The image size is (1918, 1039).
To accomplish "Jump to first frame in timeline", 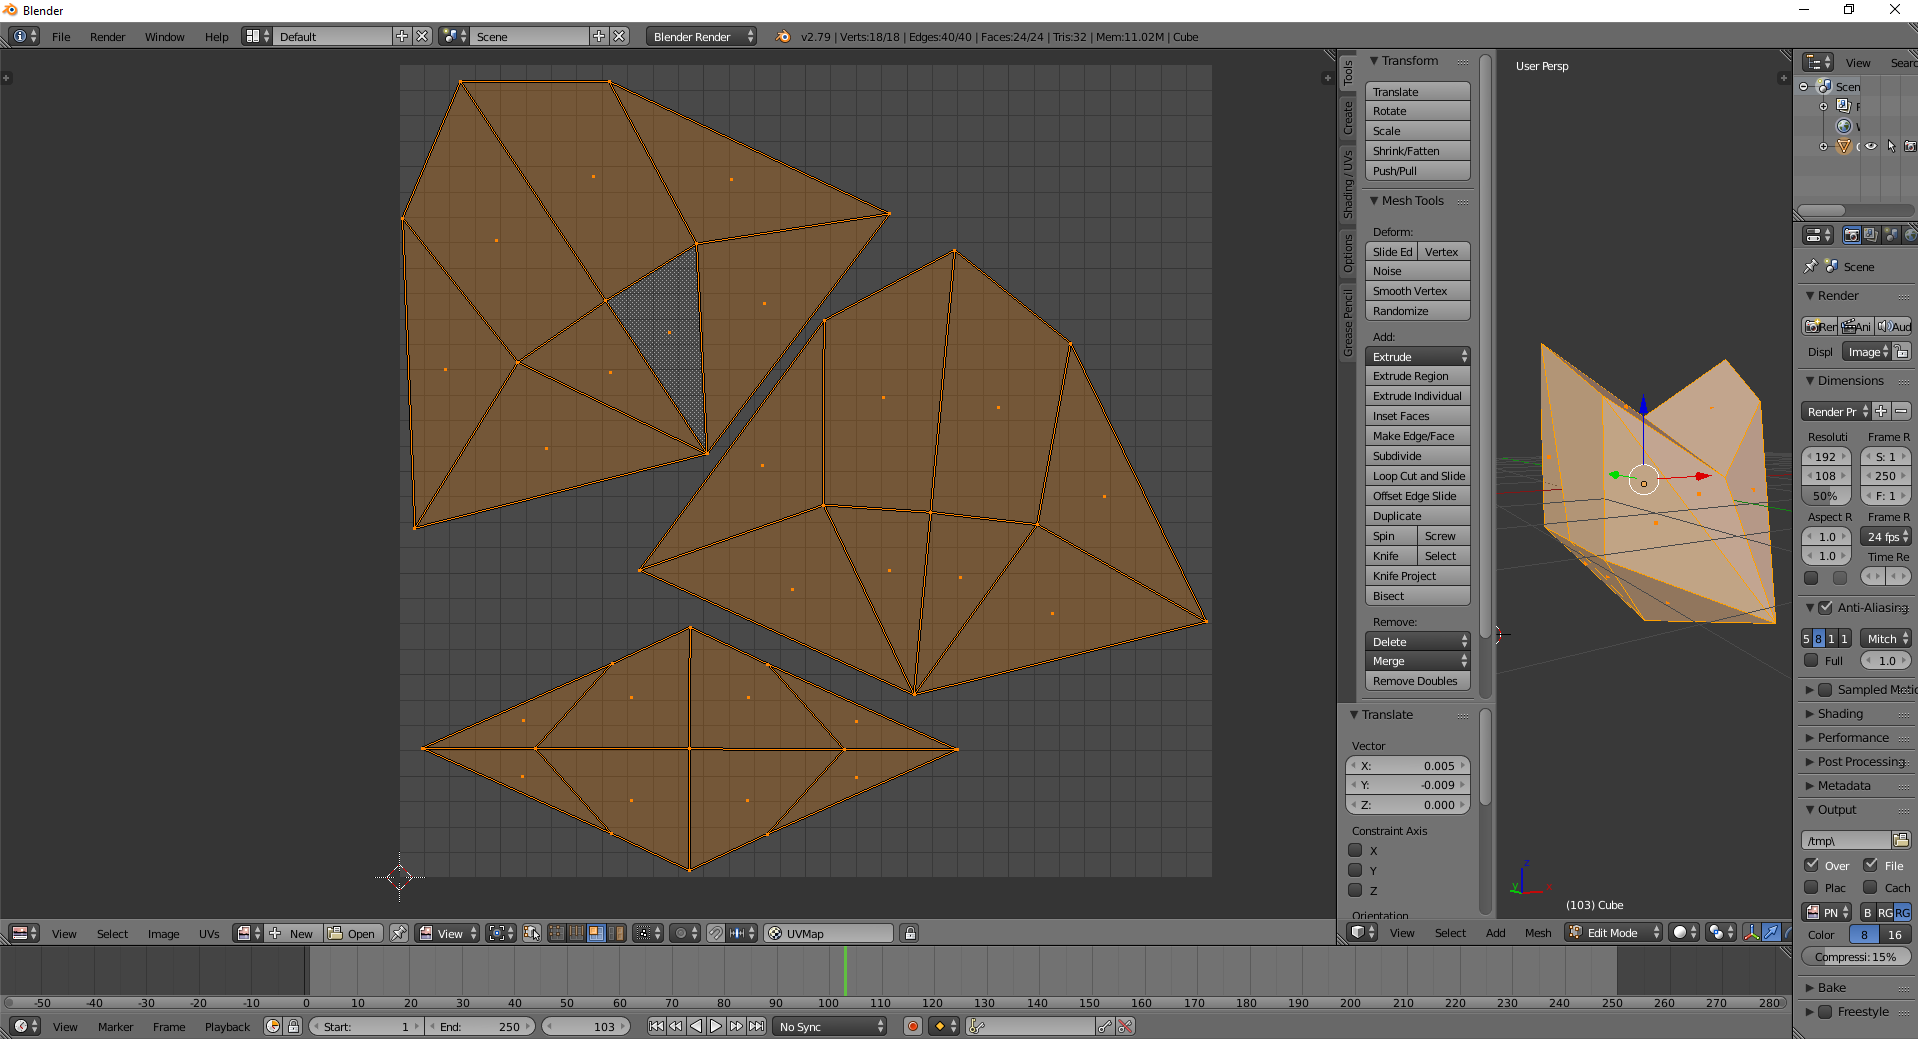I will coord(656,1026).
